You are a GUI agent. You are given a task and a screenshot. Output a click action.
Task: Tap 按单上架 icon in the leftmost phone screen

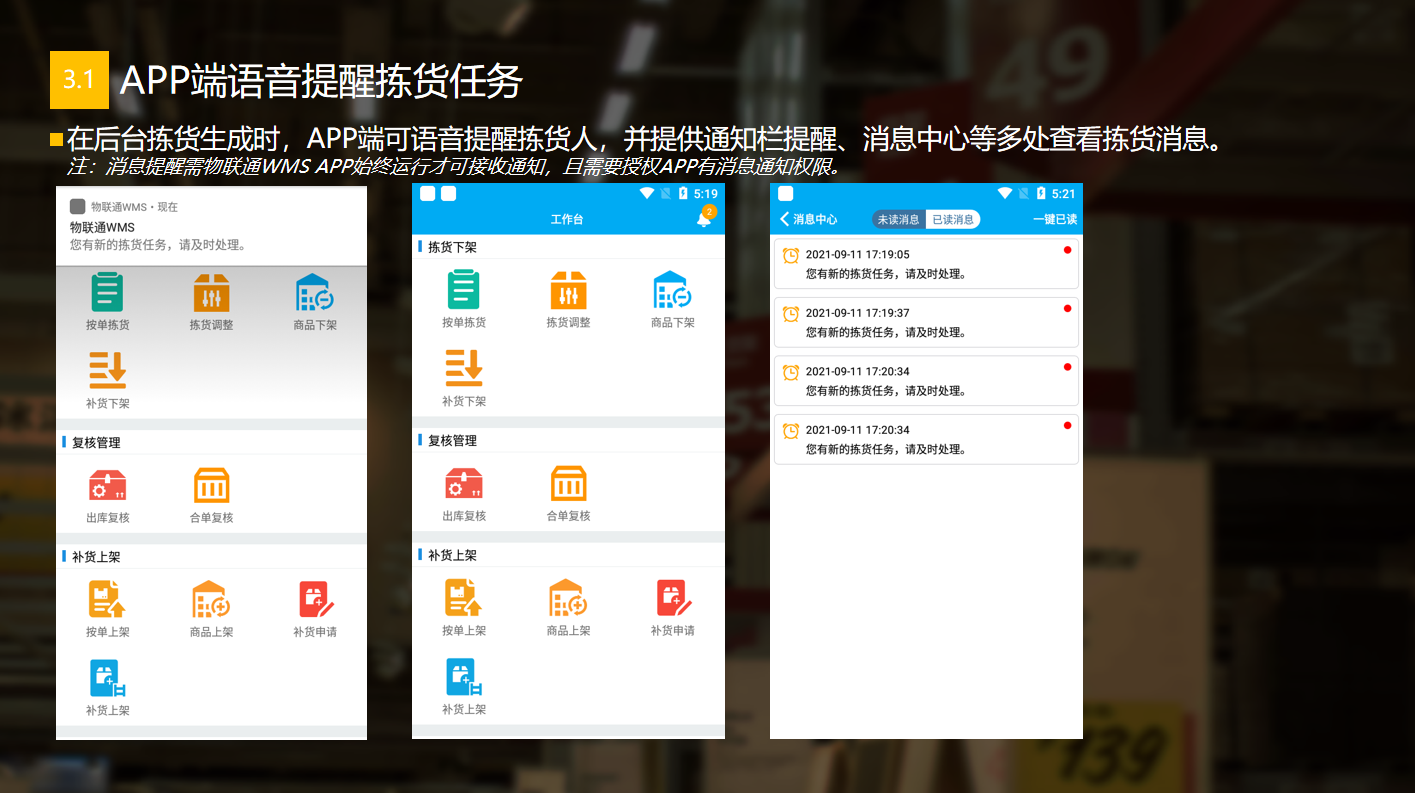click(107, 599)
